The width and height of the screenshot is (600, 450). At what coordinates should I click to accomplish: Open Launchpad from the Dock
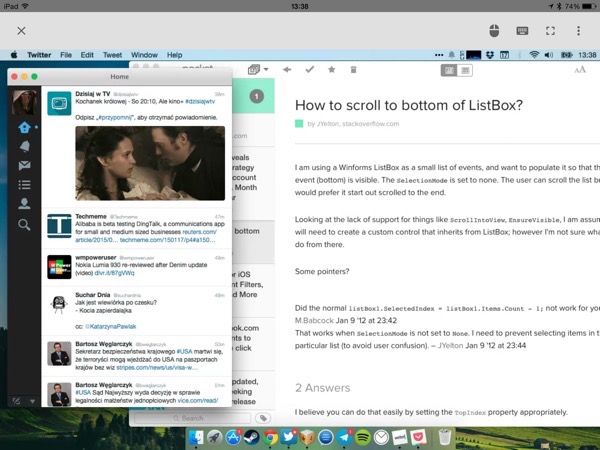click(215, 437)
